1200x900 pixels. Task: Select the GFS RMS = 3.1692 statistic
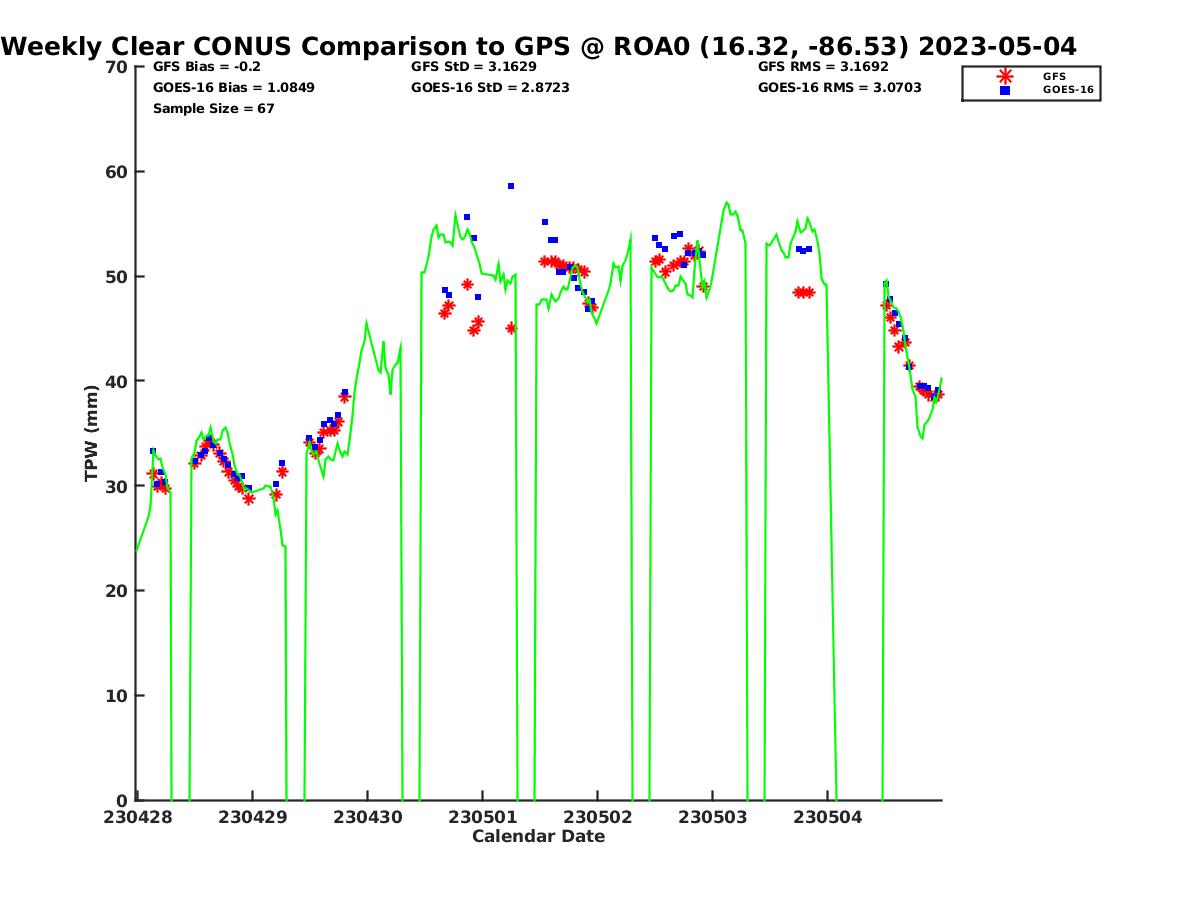pyautogui.click(x=822, y=67)
